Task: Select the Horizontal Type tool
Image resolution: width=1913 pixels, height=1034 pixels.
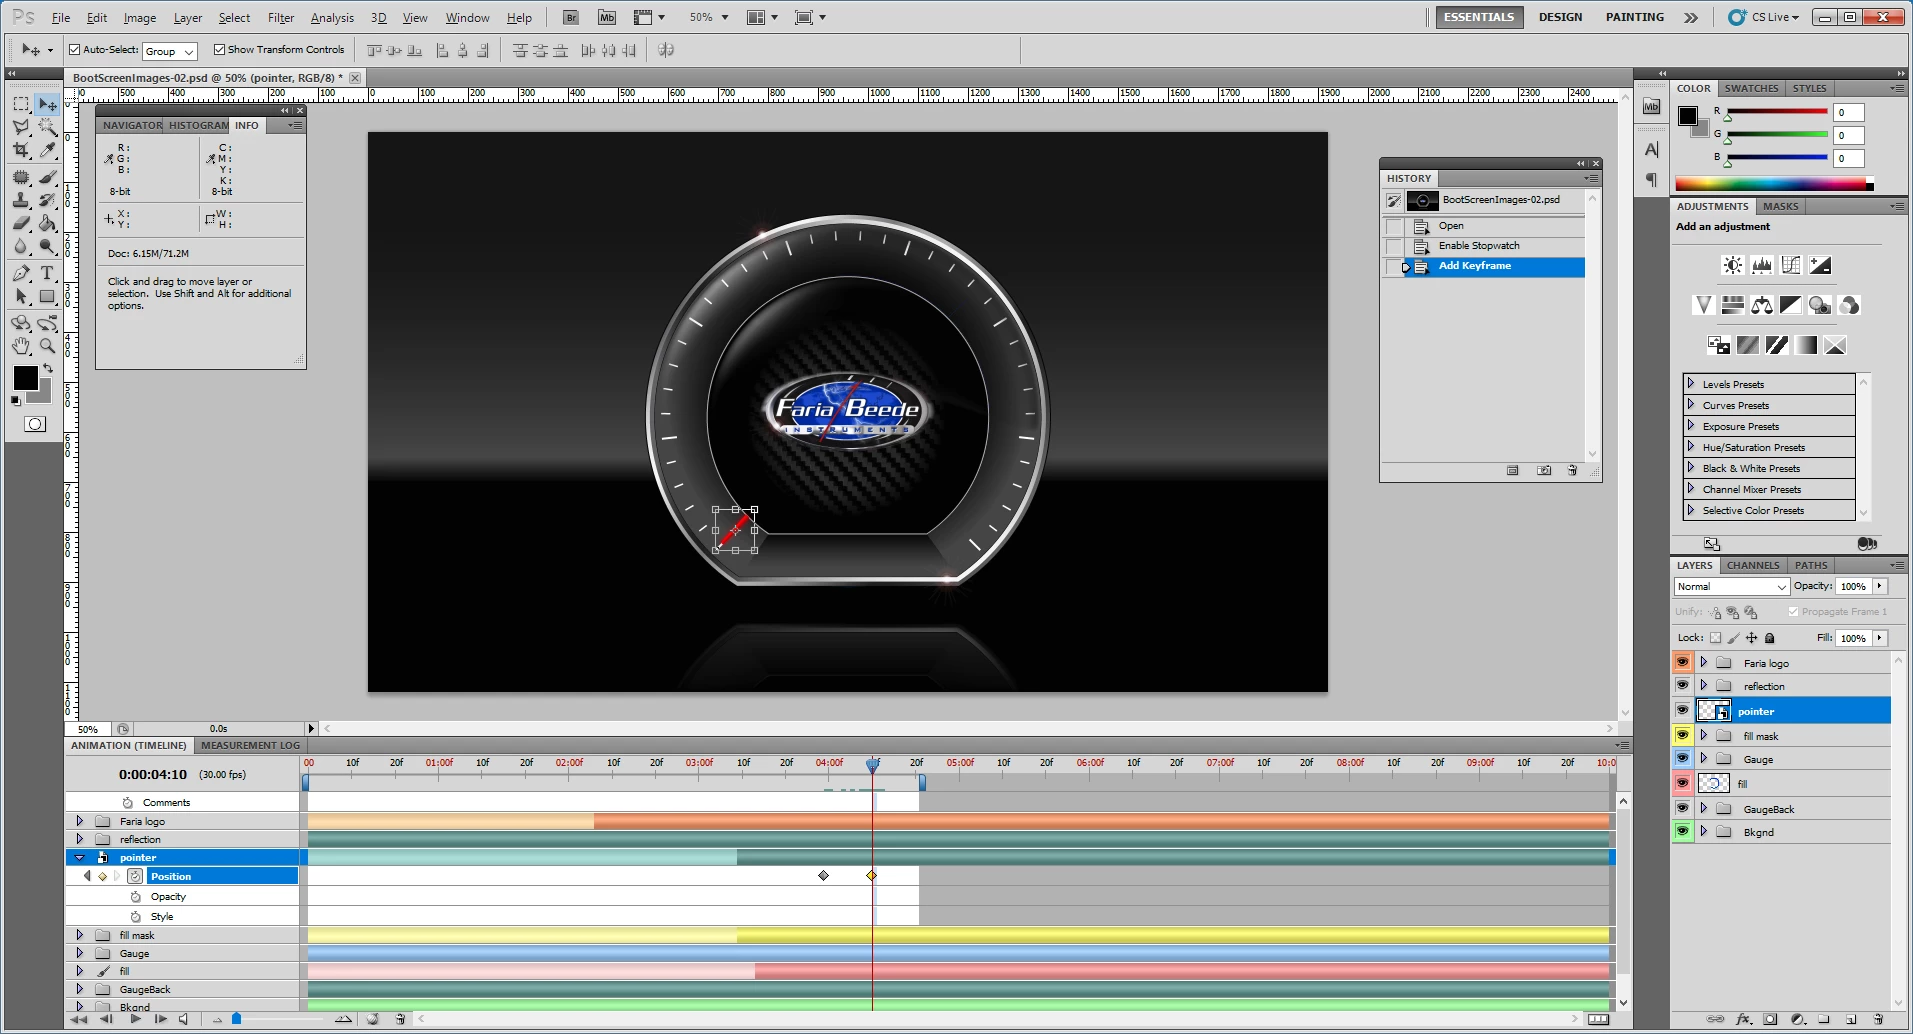Action: [47, 273]
